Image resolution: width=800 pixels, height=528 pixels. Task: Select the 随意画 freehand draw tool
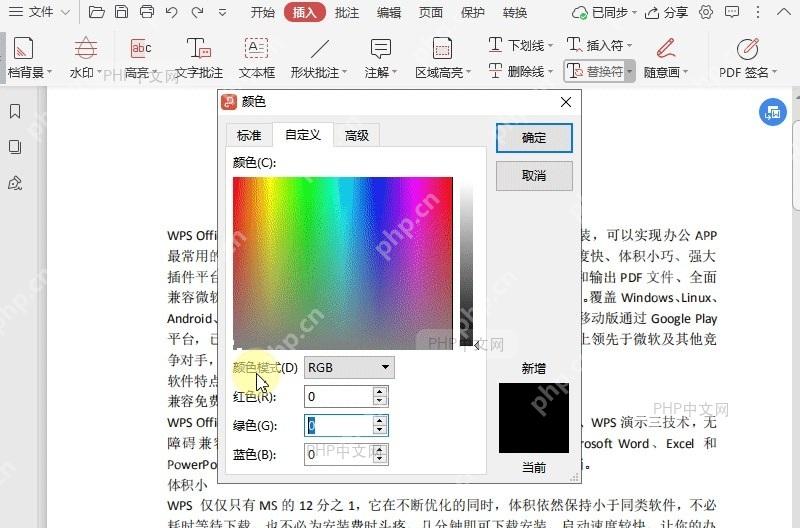coord(665,59)
